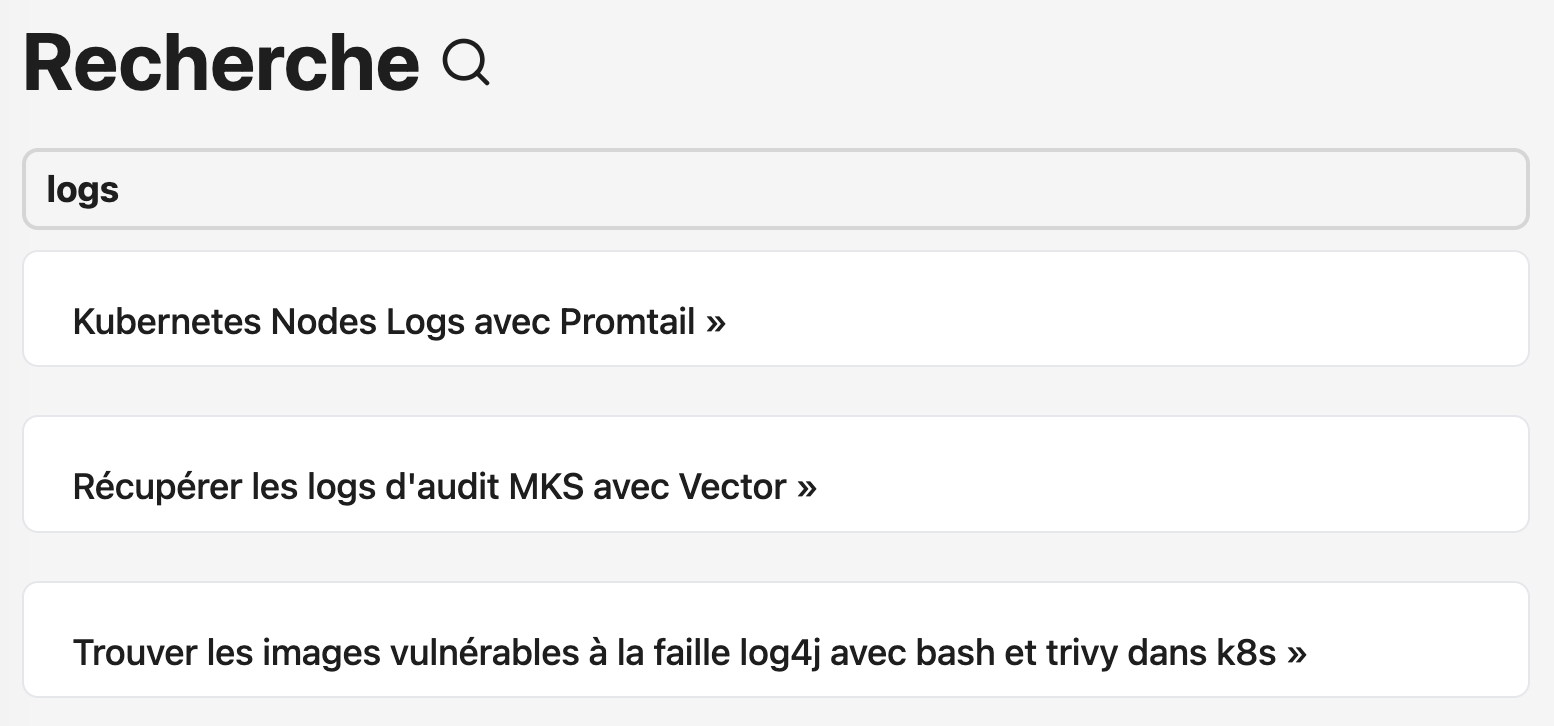This screenshot has width=1554, height=726.
Task: Select the third search result card
Action: [x=777, y=639]
